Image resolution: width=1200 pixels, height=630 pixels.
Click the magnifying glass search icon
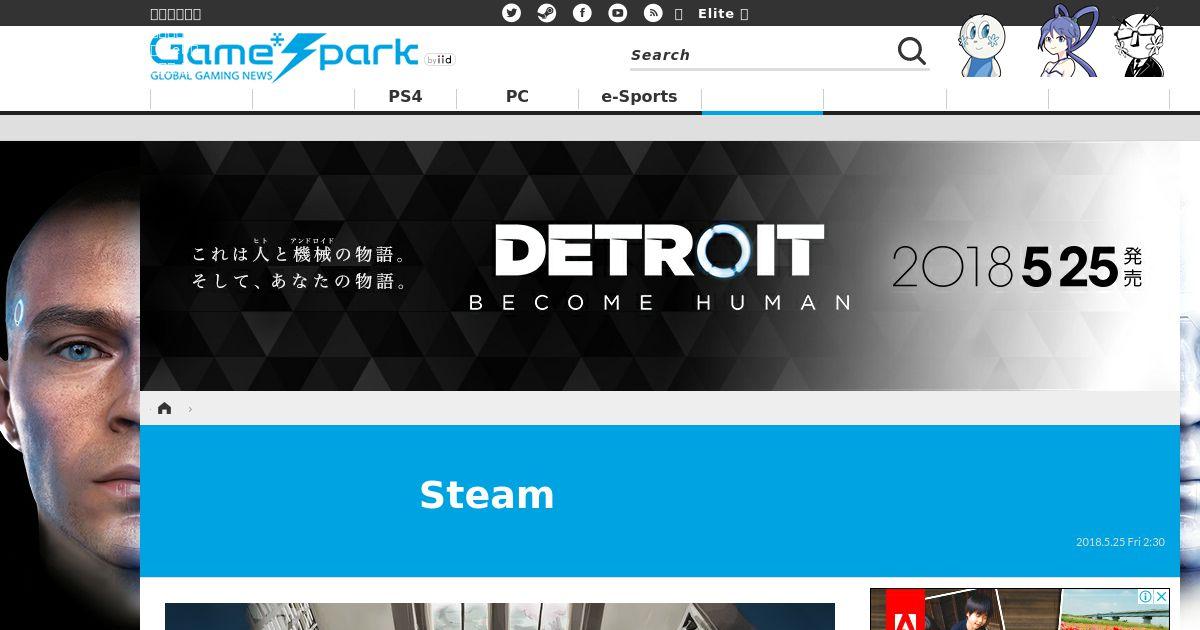(911, 51)
